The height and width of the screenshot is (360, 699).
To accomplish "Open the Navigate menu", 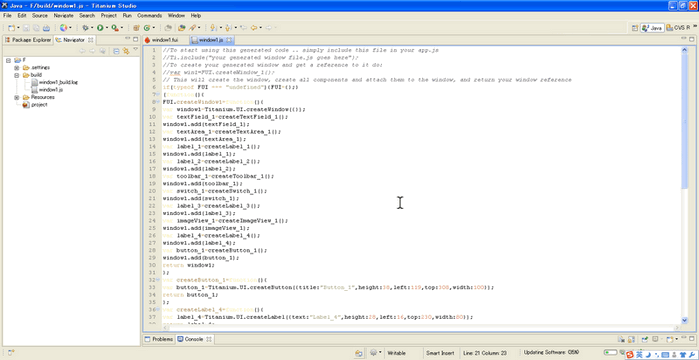I will click(x=63, y=16).
